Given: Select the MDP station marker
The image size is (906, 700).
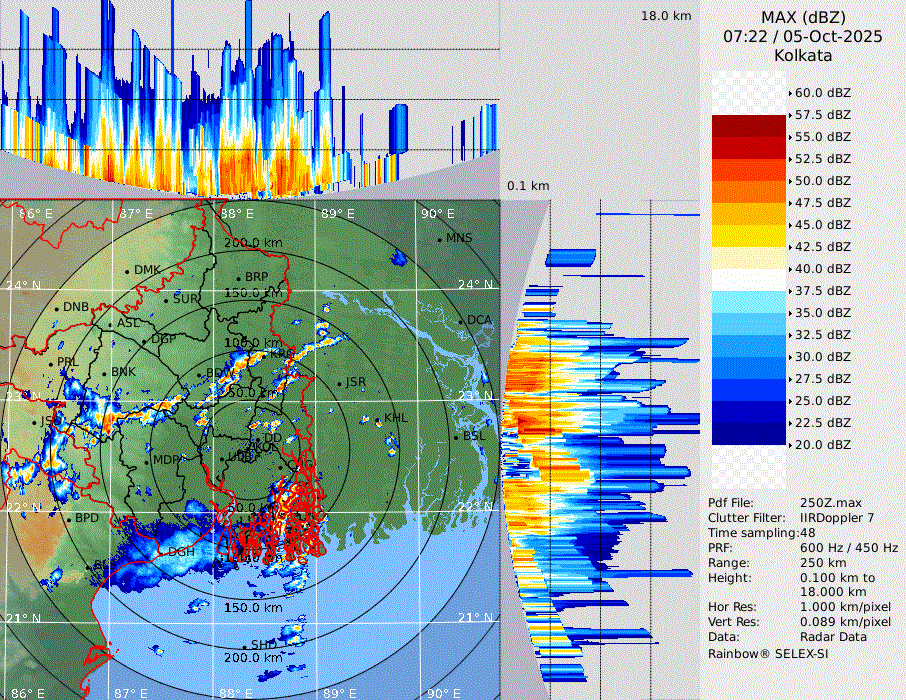Looking at the screenshot, I should 147,460.
